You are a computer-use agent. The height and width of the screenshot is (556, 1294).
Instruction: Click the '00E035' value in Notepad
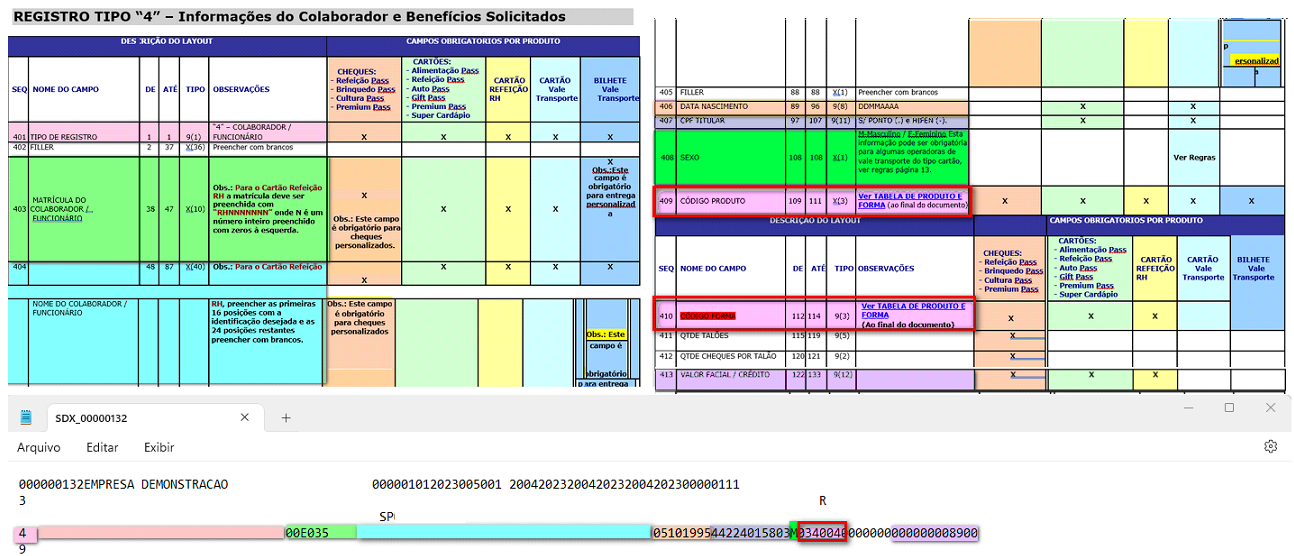[307, 533]
